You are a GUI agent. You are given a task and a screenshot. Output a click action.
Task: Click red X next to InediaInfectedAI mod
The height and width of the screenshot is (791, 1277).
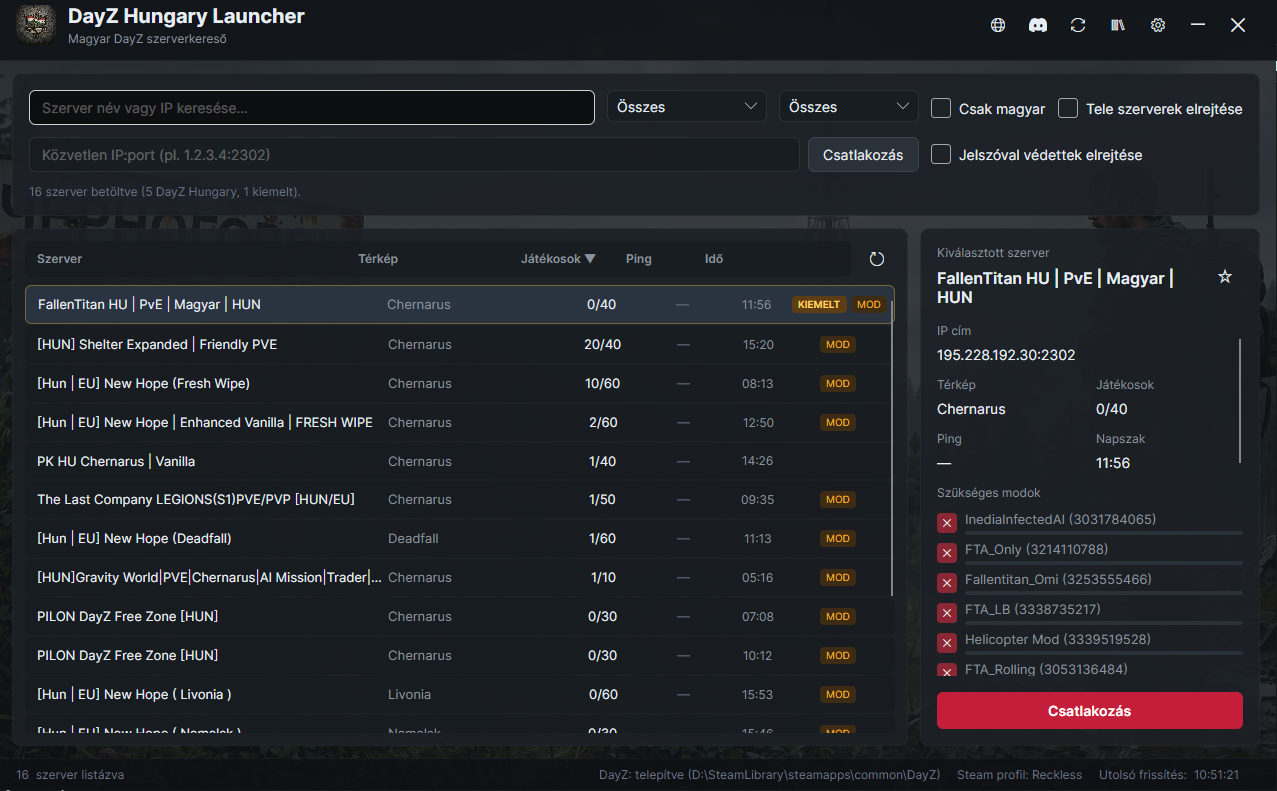947,523
